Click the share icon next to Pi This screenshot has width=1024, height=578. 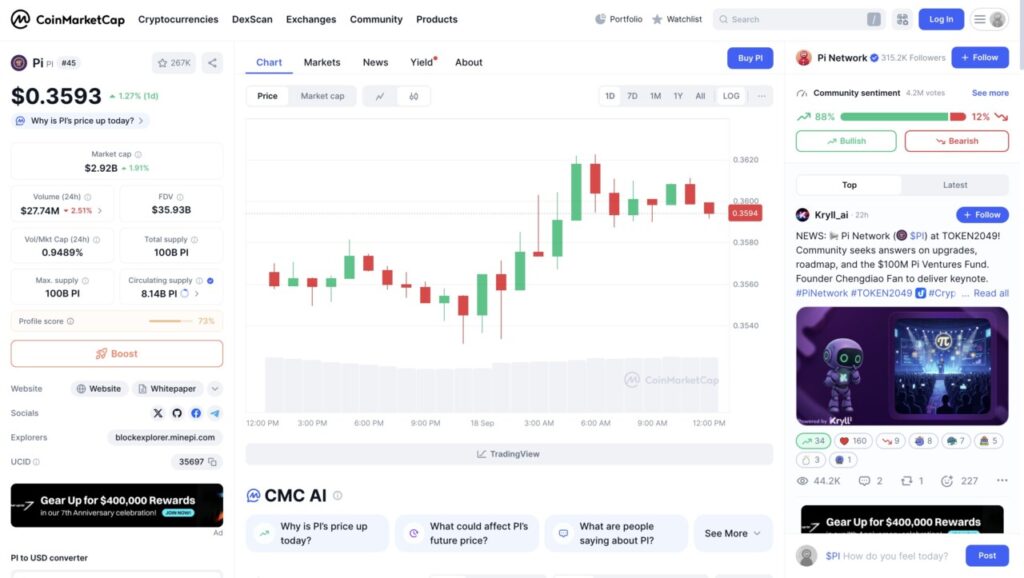tap(212, 63)
